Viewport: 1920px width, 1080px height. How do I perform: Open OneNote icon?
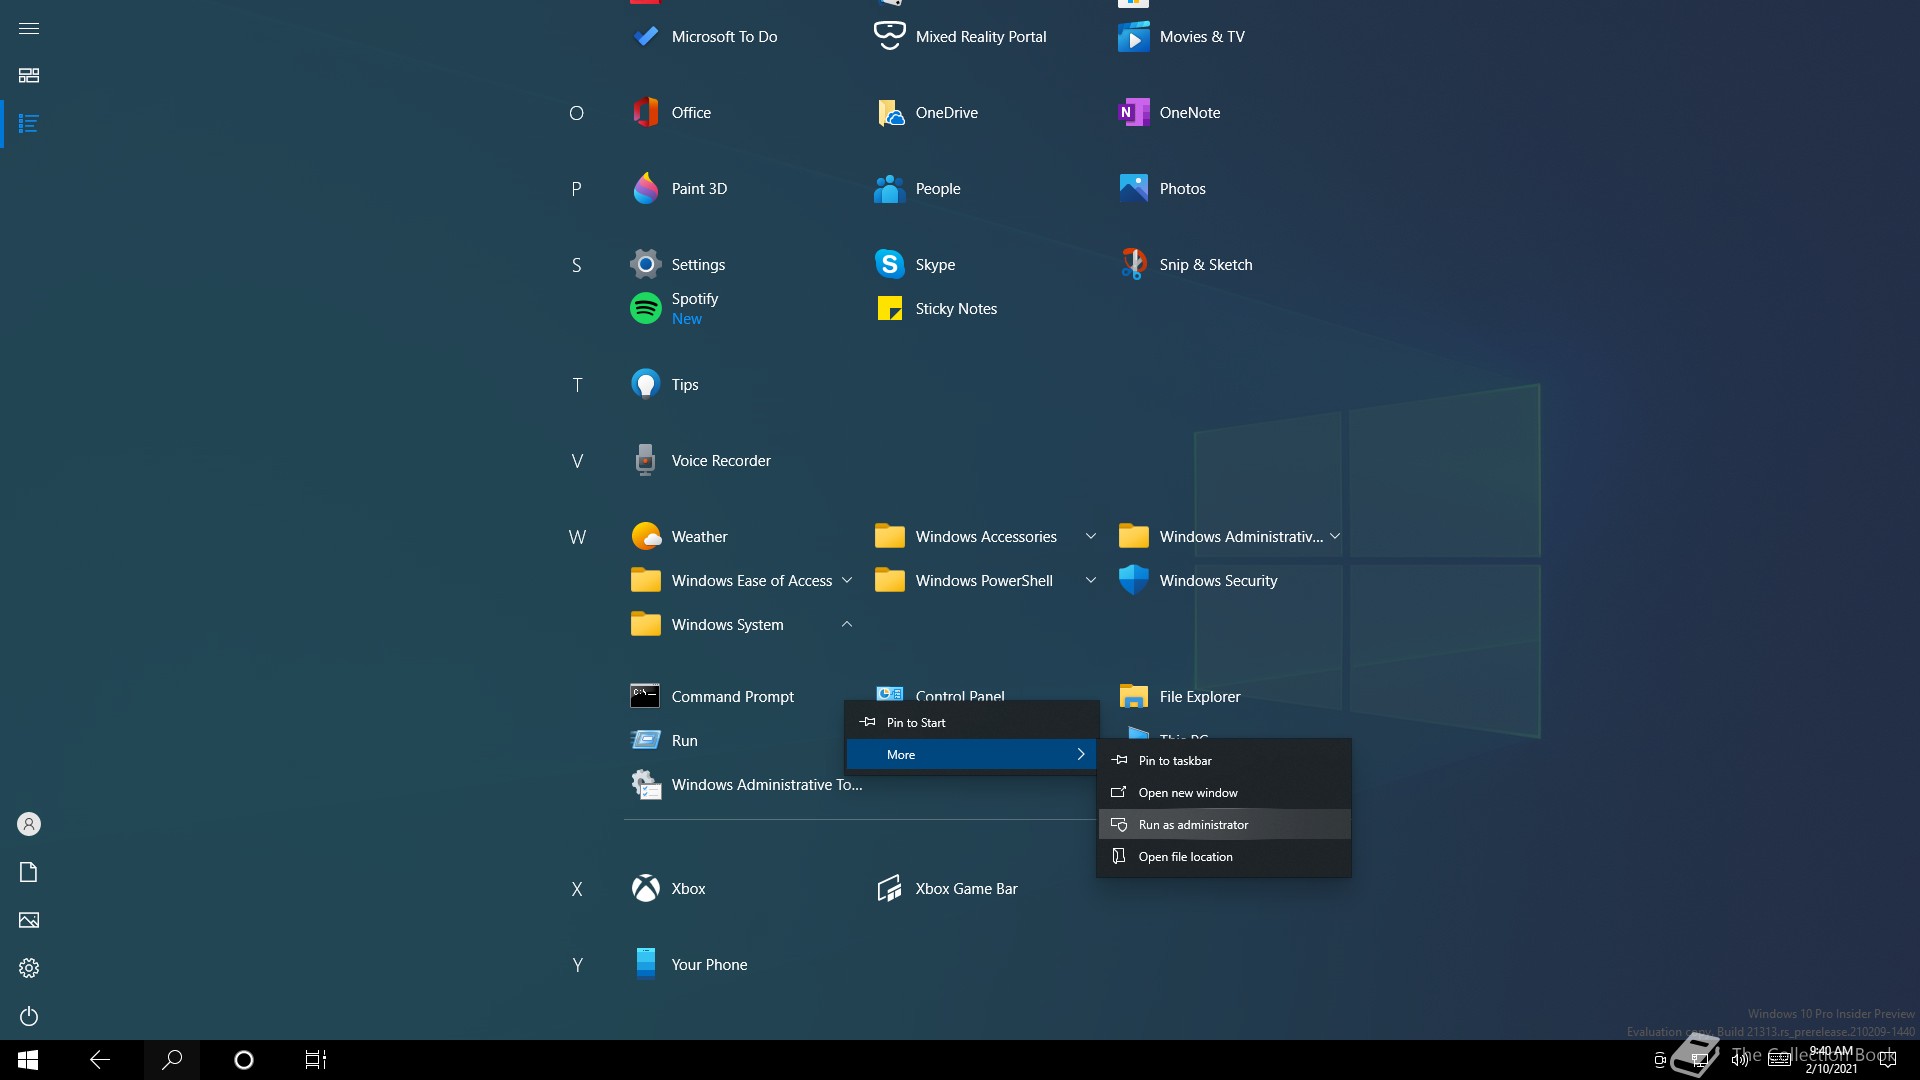(x=1133, y=113)
